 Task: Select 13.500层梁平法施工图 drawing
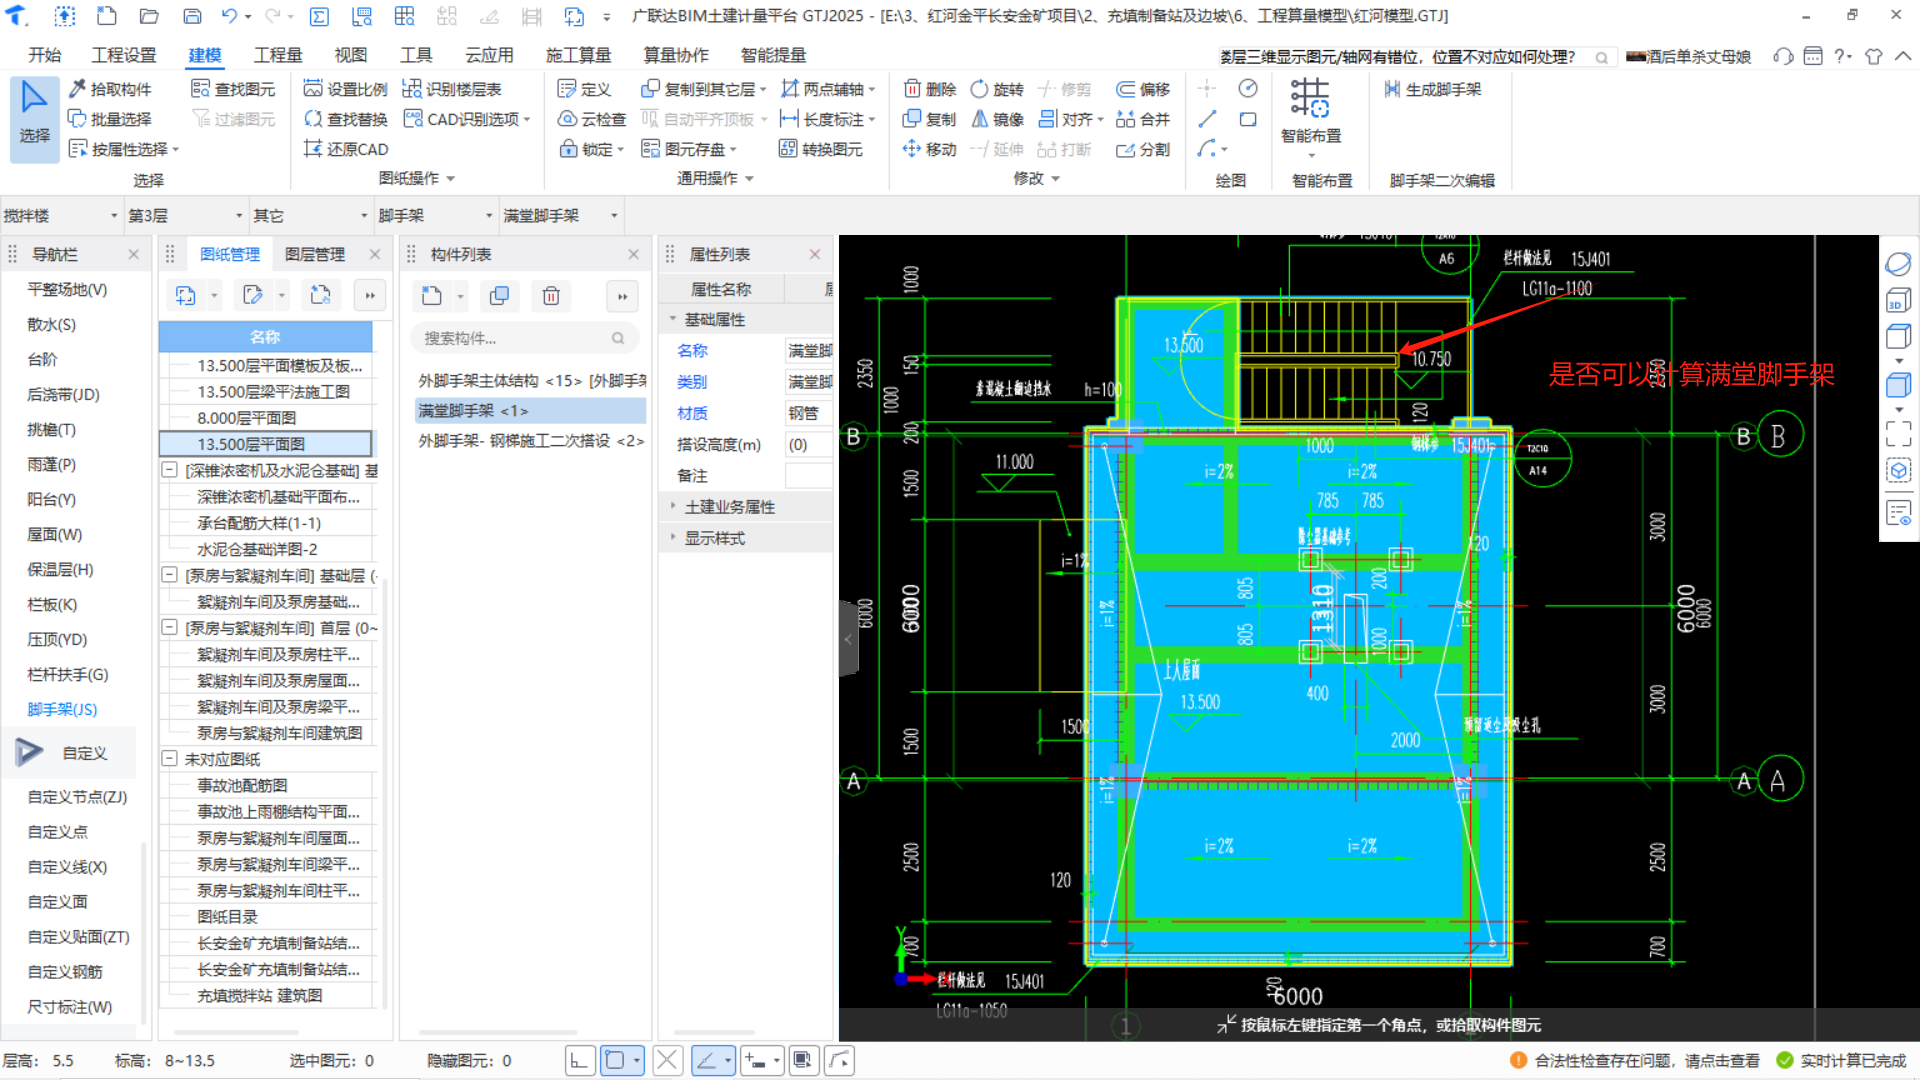[273, 391]
